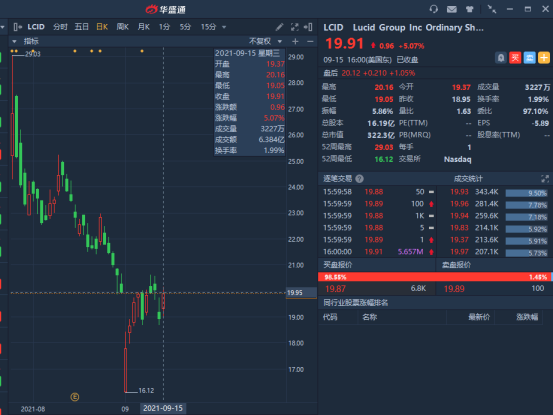Click the 16:00:00 trade row
The height and width of the screenshot is (415, 553).
377,252
